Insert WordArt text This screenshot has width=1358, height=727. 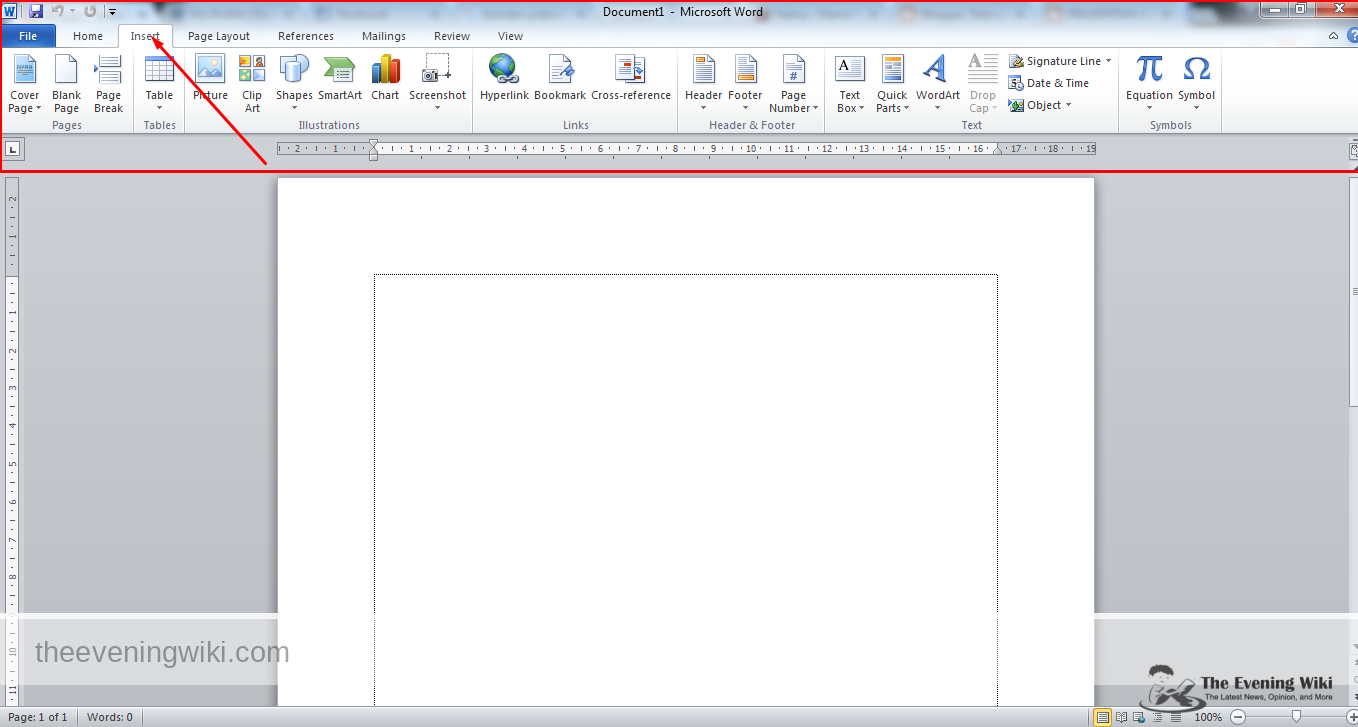click(x=937, y=84)
